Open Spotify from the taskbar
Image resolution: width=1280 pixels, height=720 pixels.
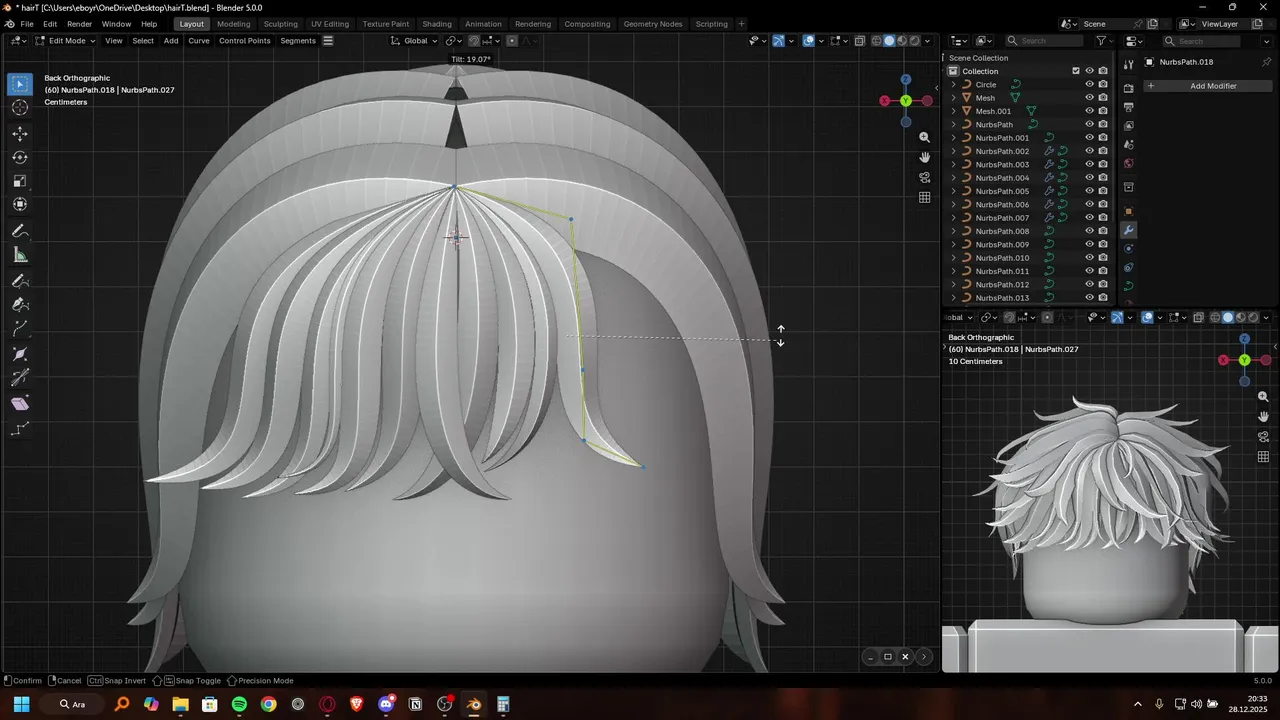[x=239, y=704]
